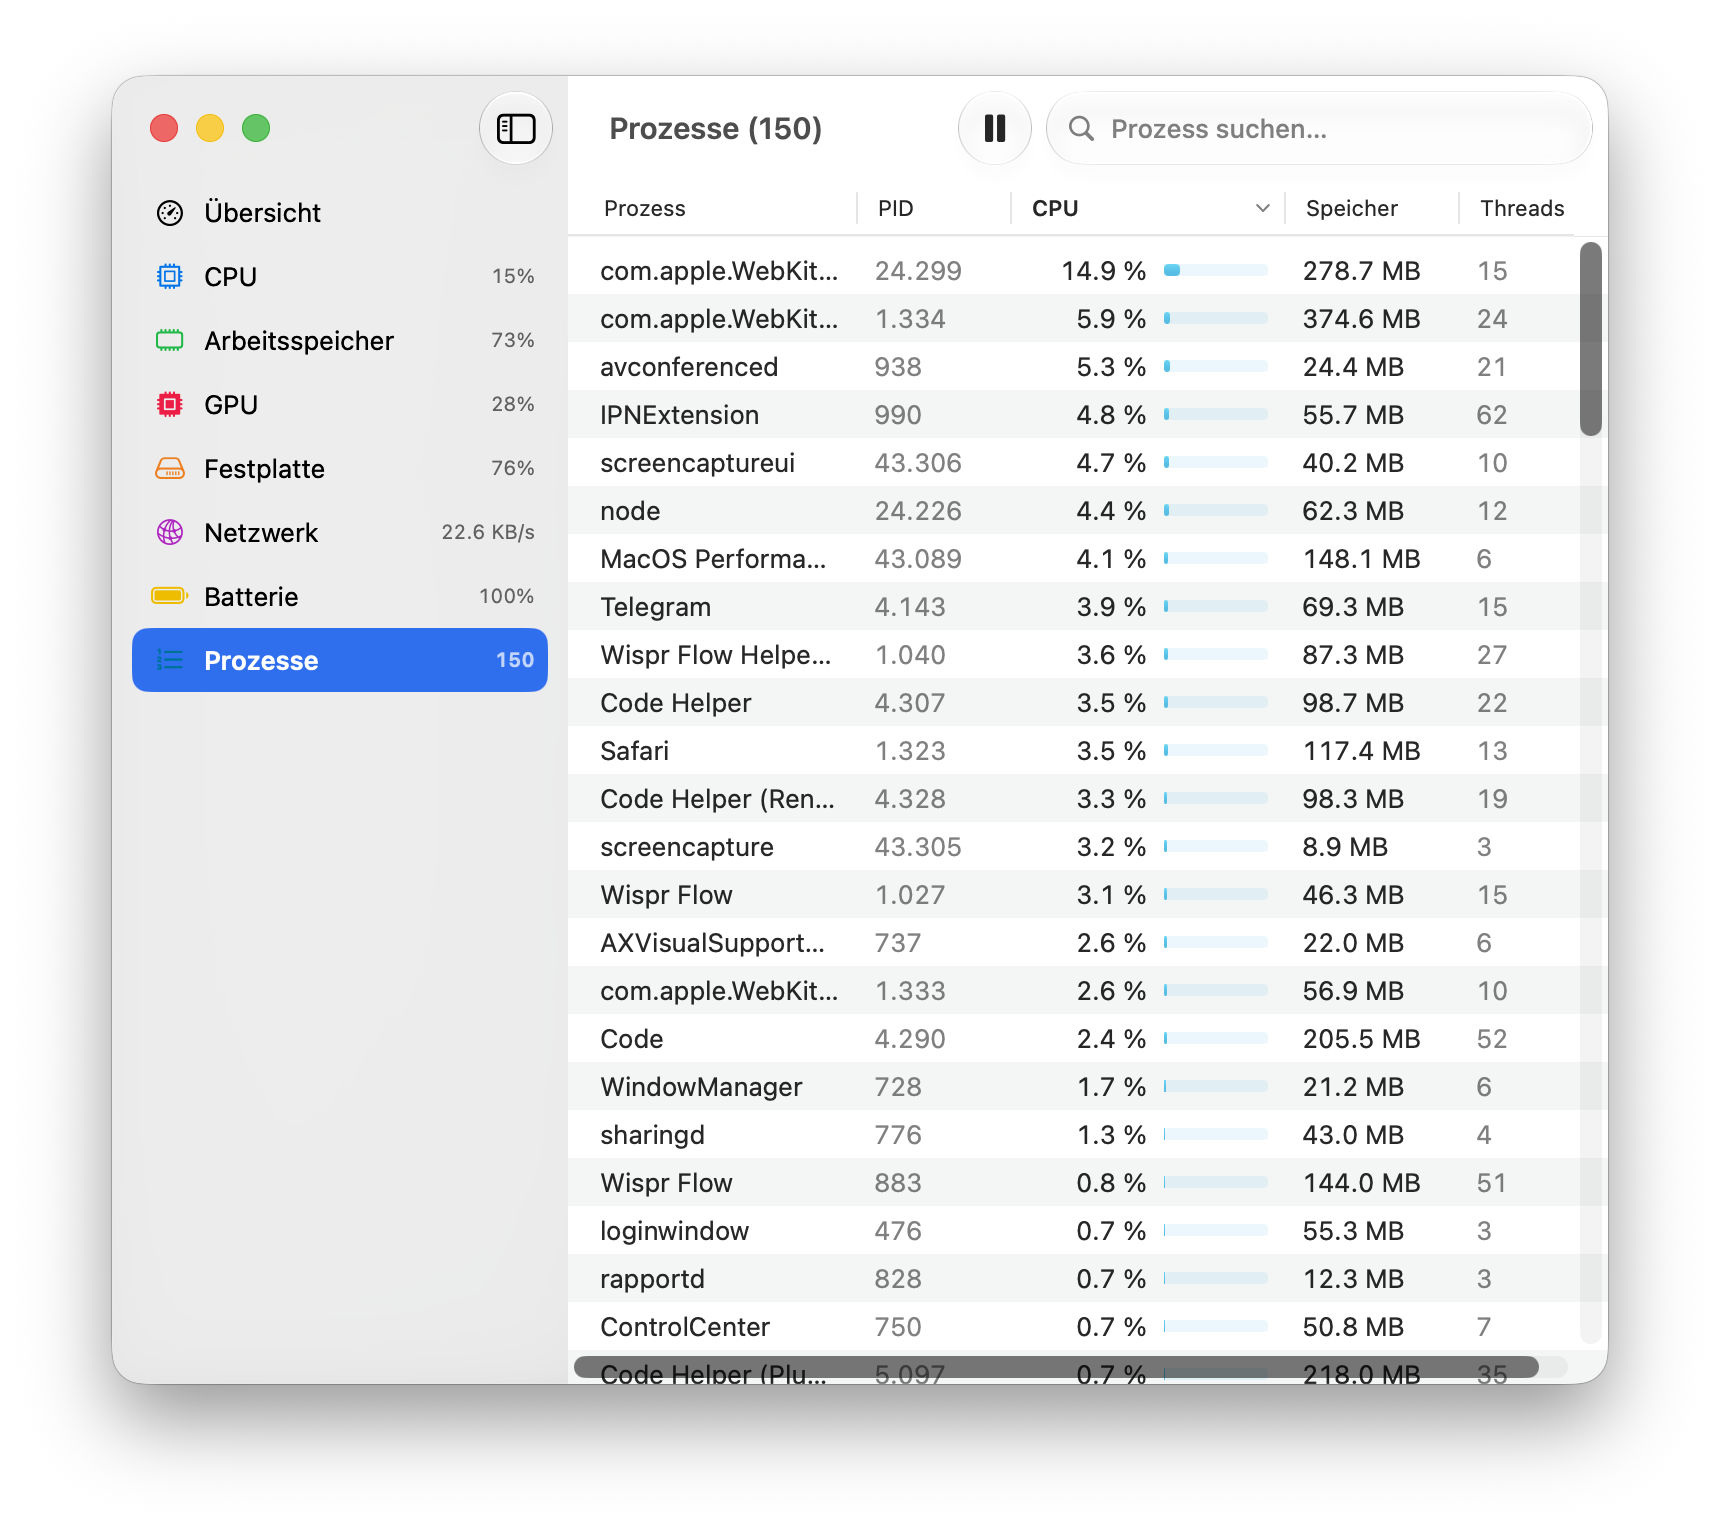Click the horizontal scrollbar at bottom

[1056, 1367]
